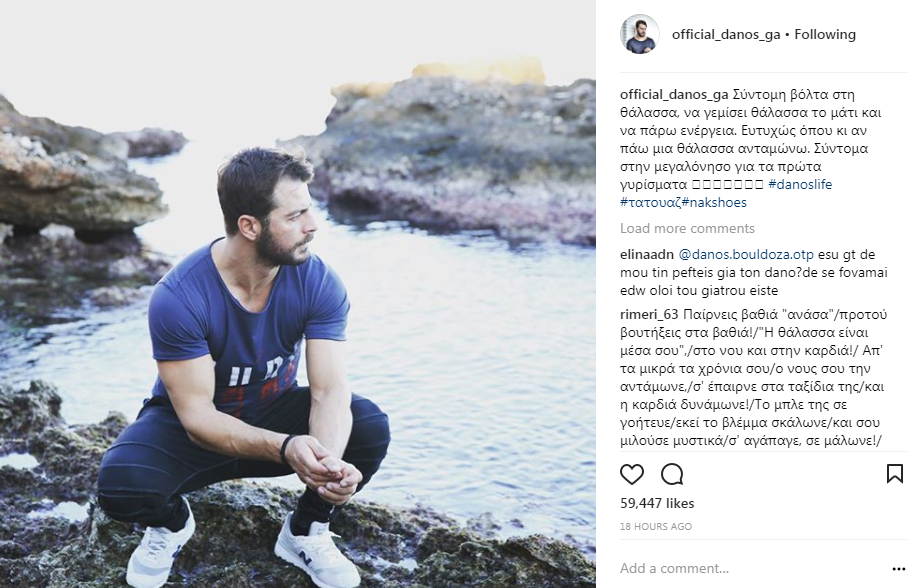
Task: Open @danos.bouldoza.otp mention
Action: point(746,255)
